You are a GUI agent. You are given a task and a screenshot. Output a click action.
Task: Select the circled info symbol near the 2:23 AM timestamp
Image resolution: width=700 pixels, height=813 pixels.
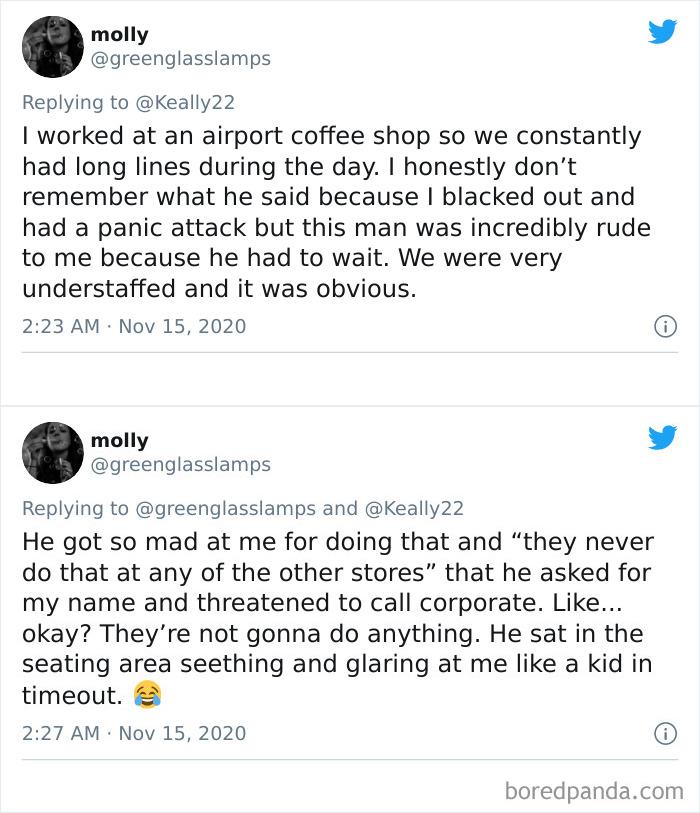tap(665, 326)
